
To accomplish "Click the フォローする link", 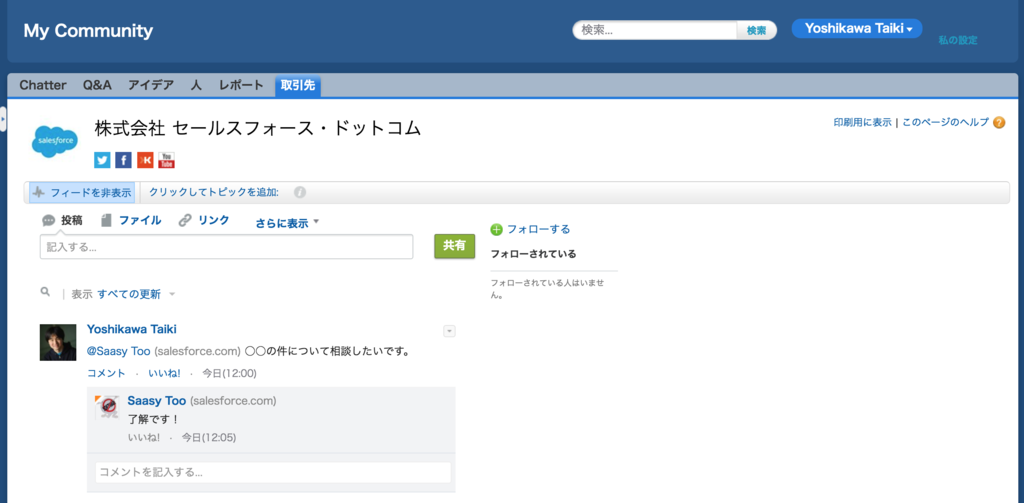I will (539, 229).
